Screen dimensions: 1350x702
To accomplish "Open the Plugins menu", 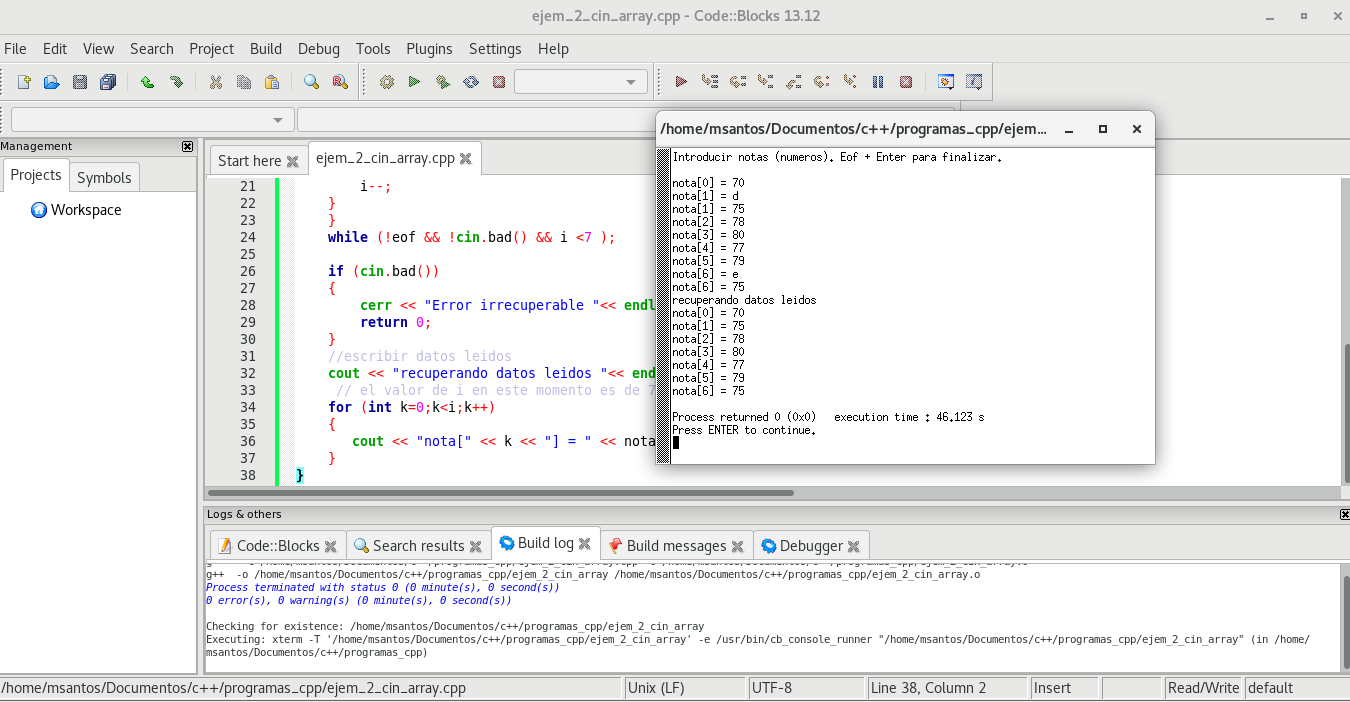I will tap(429, 49).
